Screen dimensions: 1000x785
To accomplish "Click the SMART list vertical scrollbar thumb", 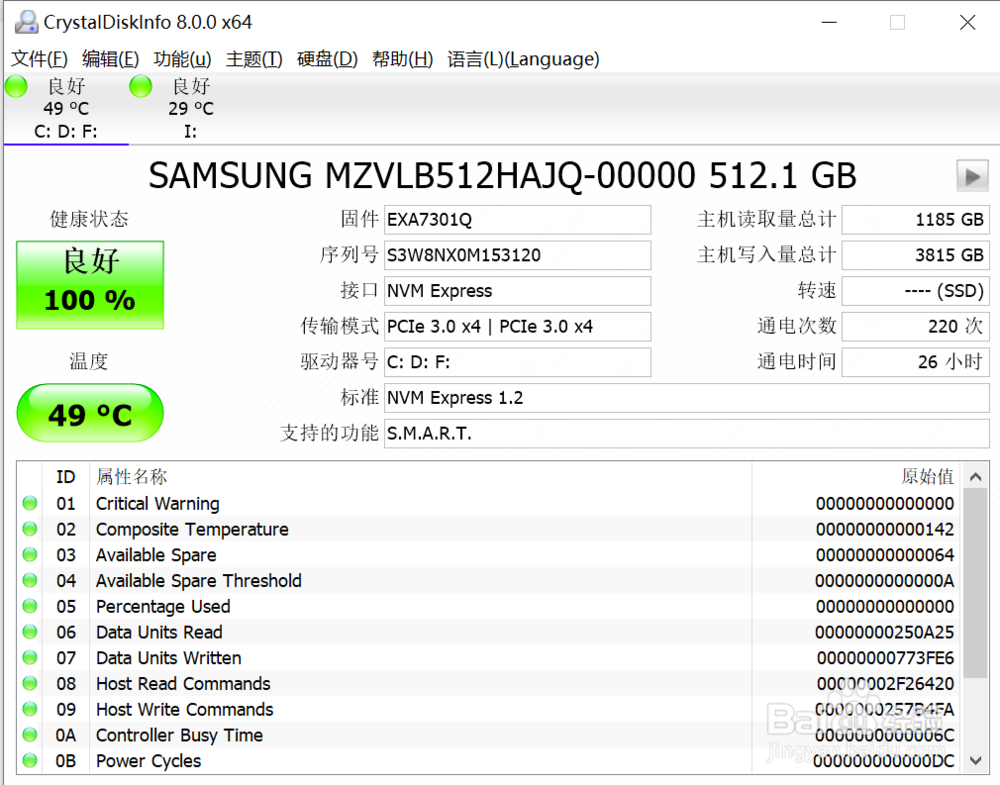I will [x=975, y=583].
